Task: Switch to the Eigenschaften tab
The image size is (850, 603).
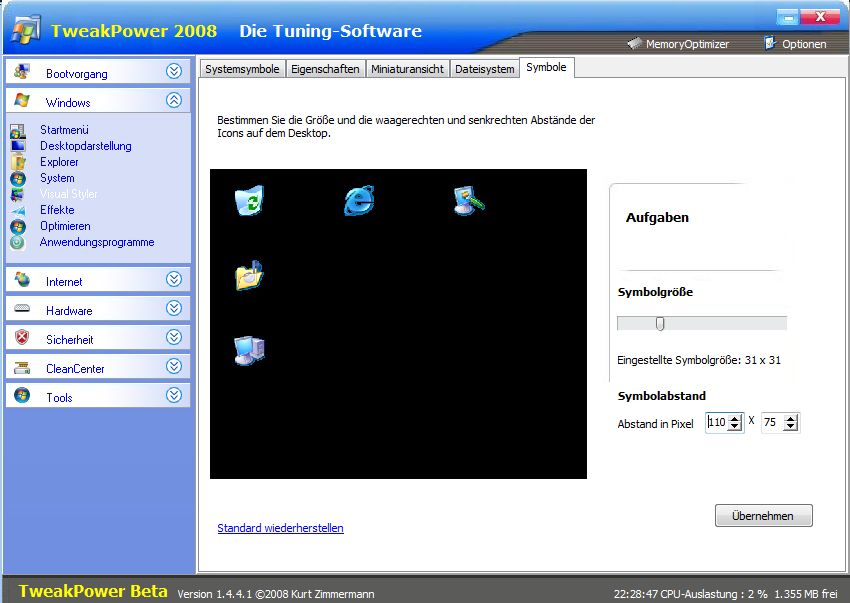Action: (x=325, y=69)
